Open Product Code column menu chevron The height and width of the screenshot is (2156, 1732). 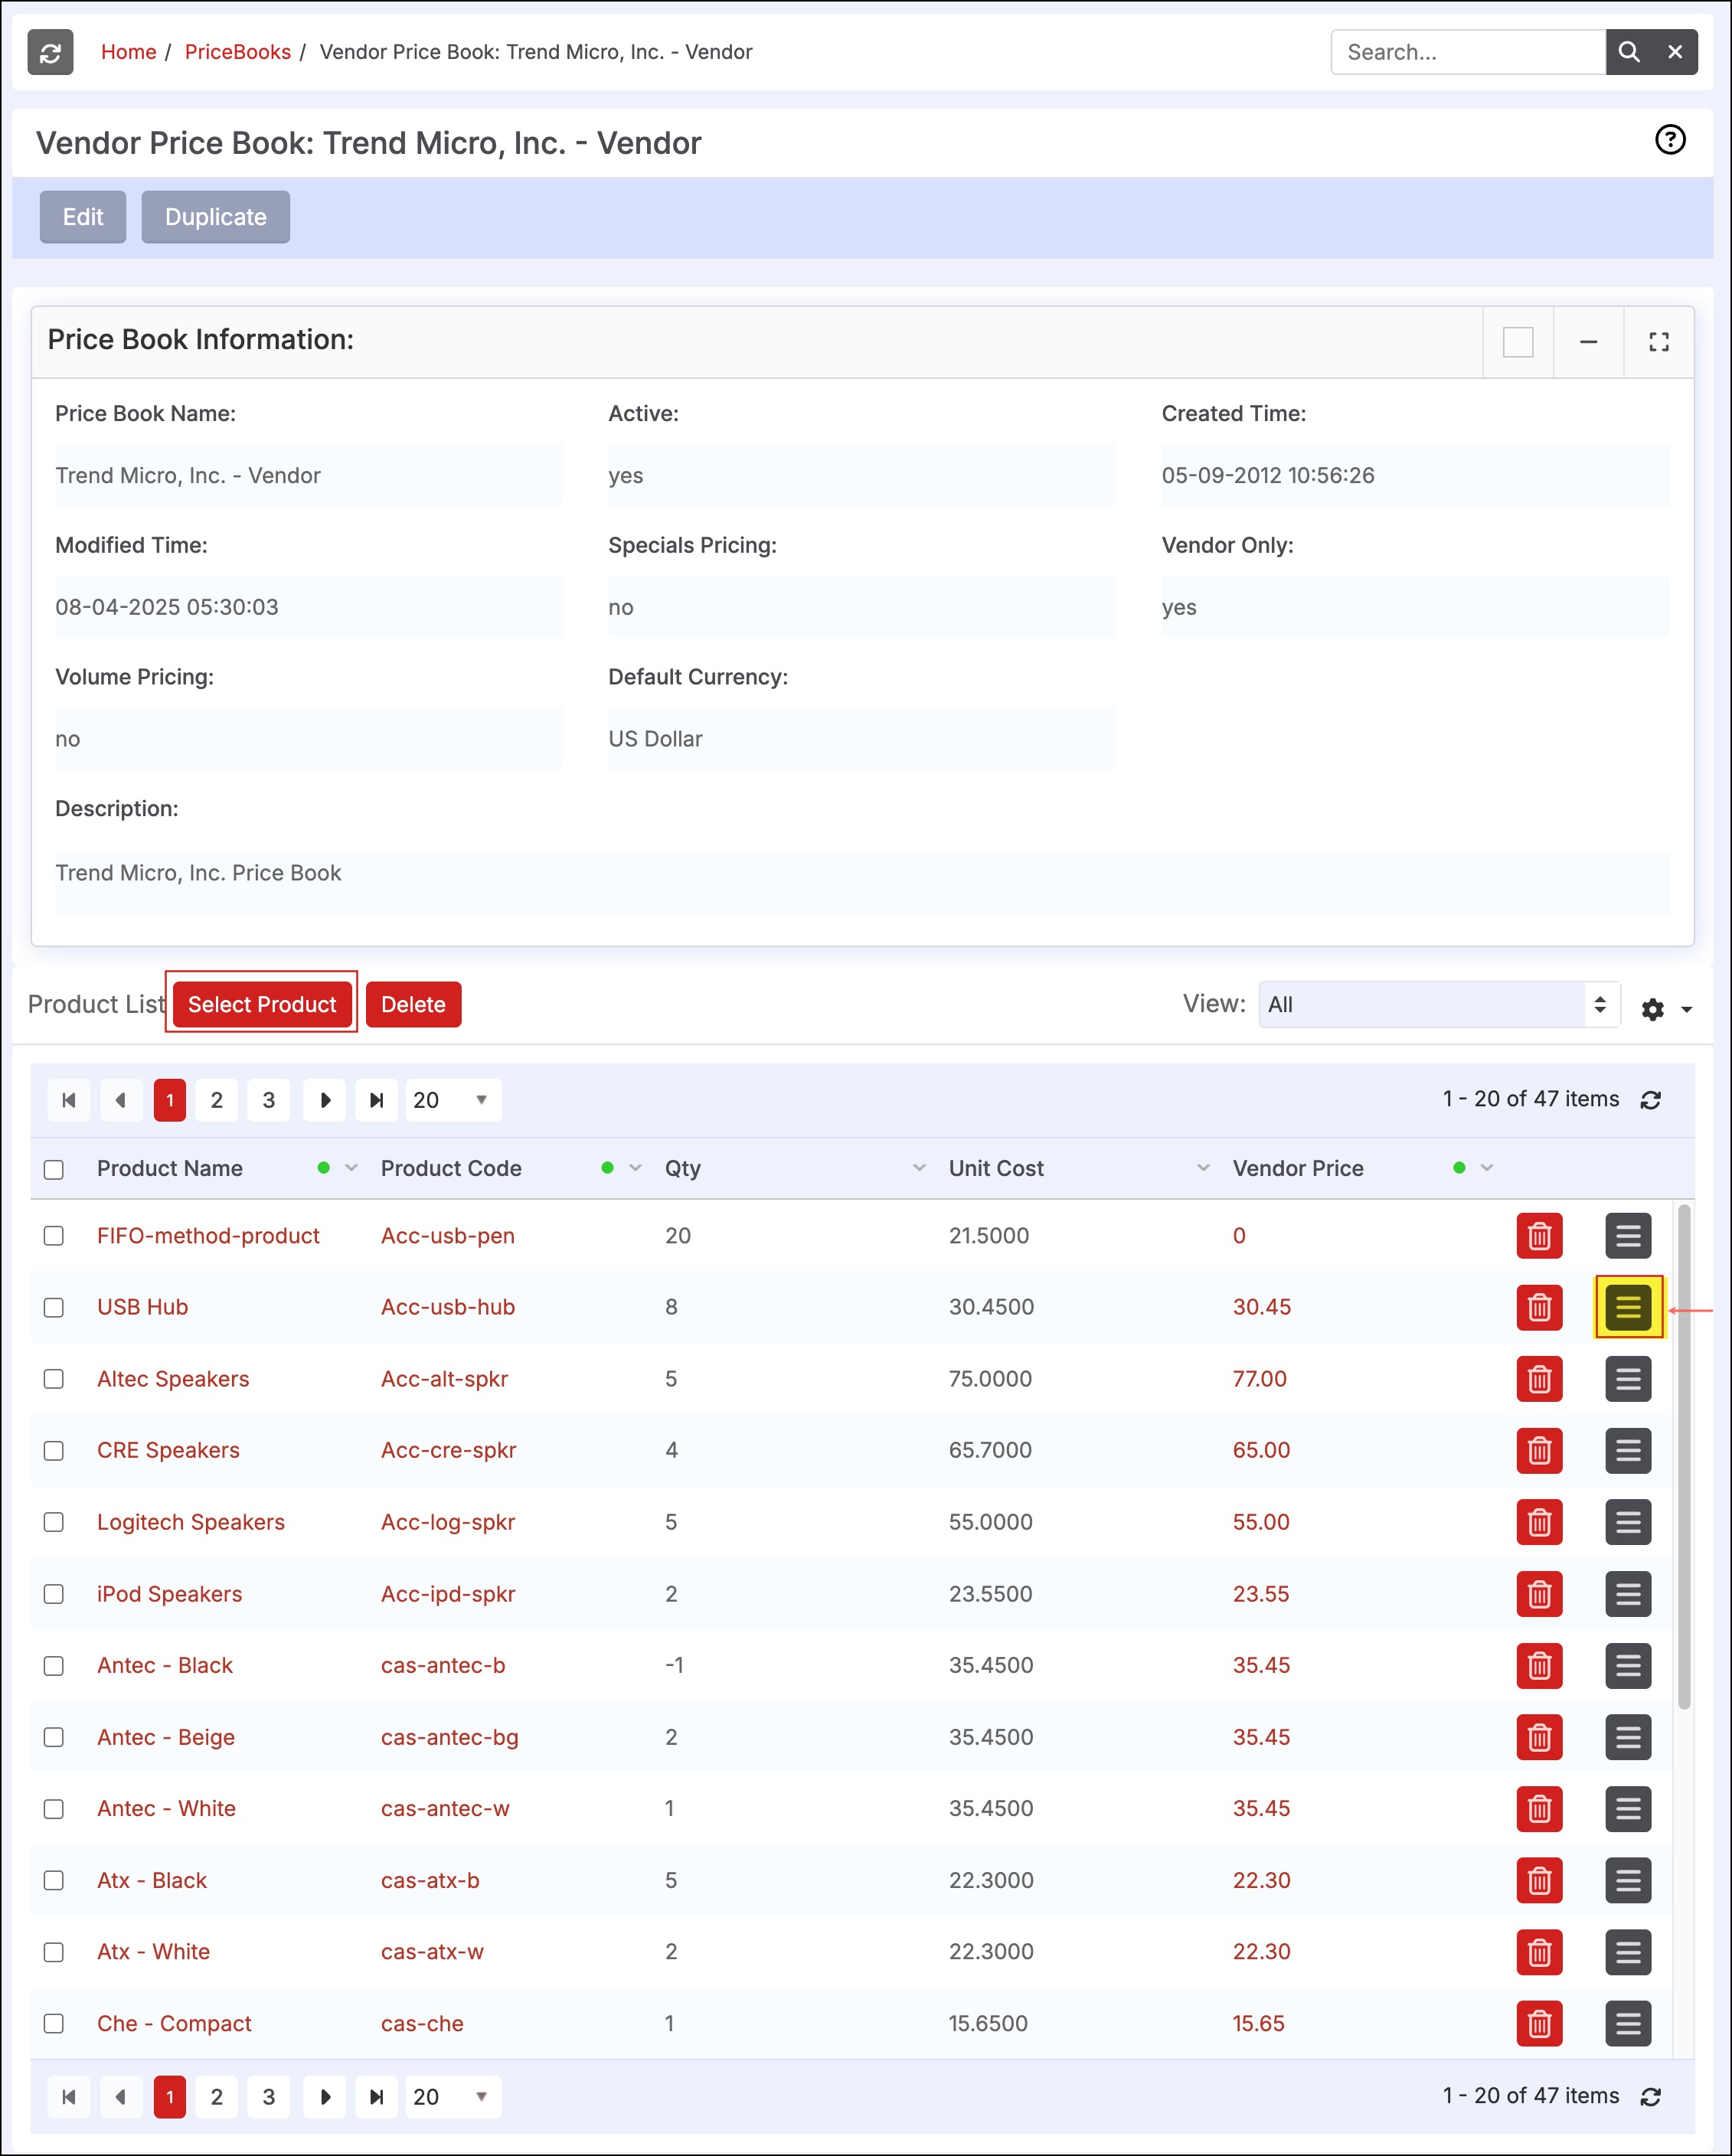[635, 1168]
